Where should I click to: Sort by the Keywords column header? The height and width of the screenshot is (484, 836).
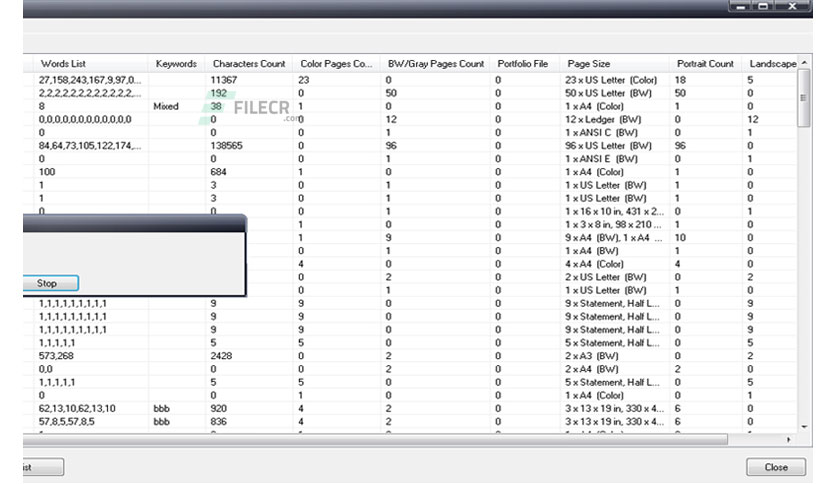[x=176, y=63]
